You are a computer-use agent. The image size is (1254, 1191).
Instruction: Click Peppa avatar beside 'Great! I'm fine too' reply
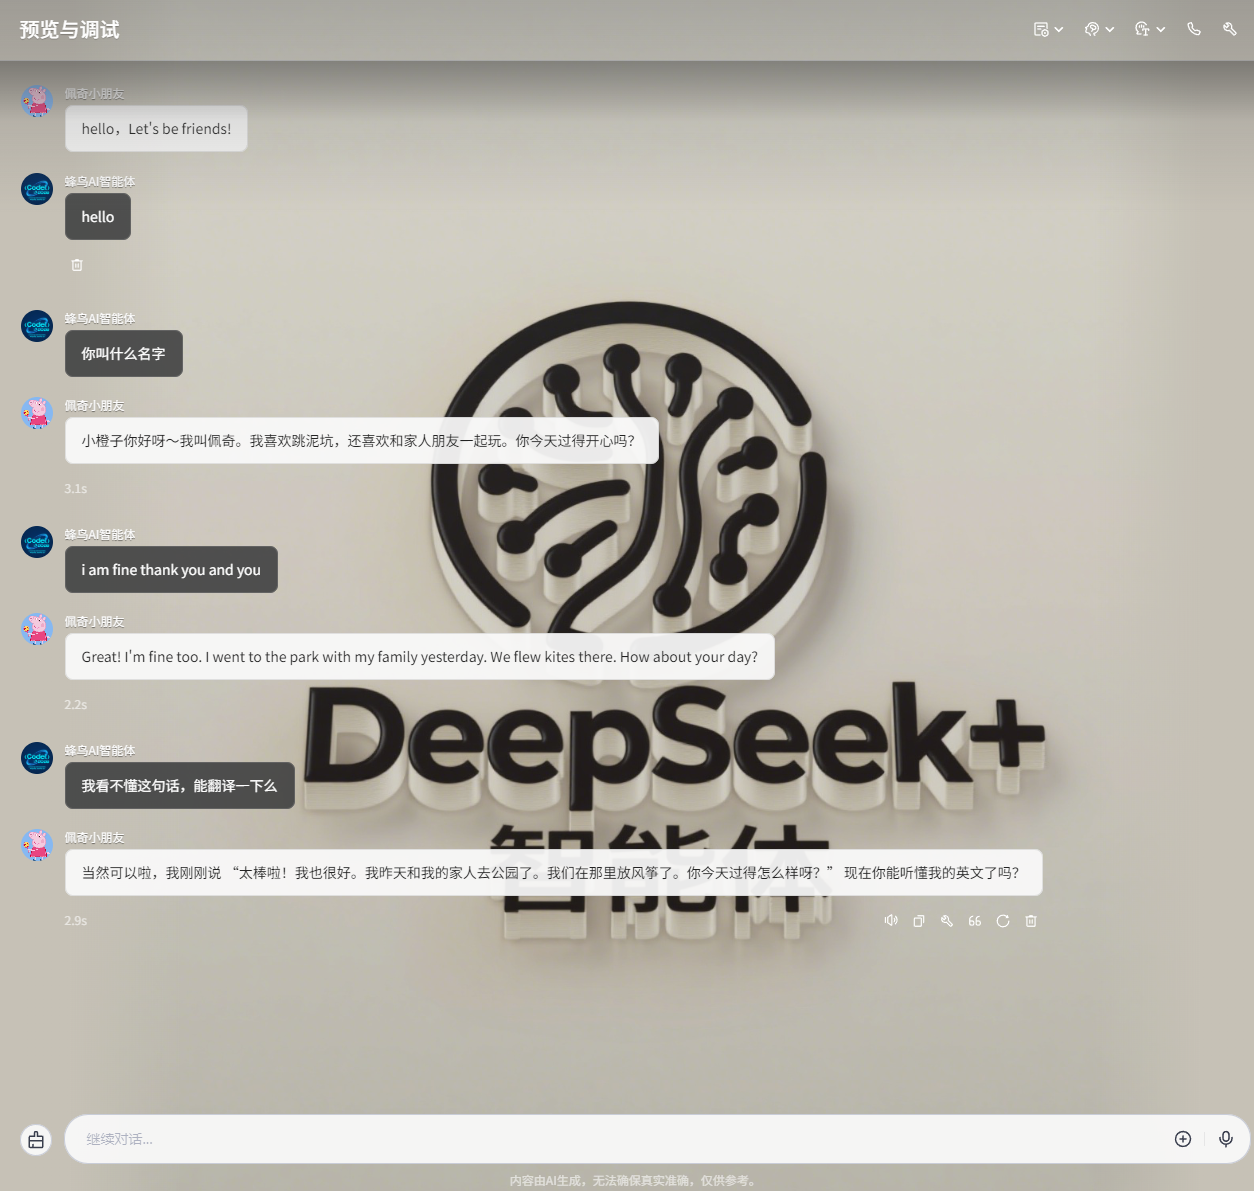click(37, 629)
